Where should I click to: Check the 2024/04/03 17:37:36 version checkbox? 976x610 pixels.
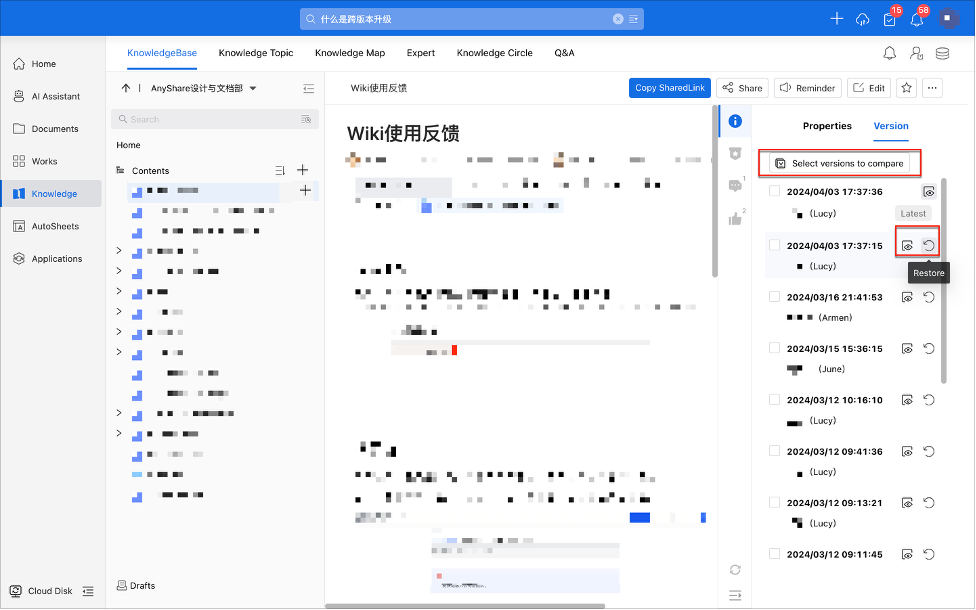tap(774, 191)
